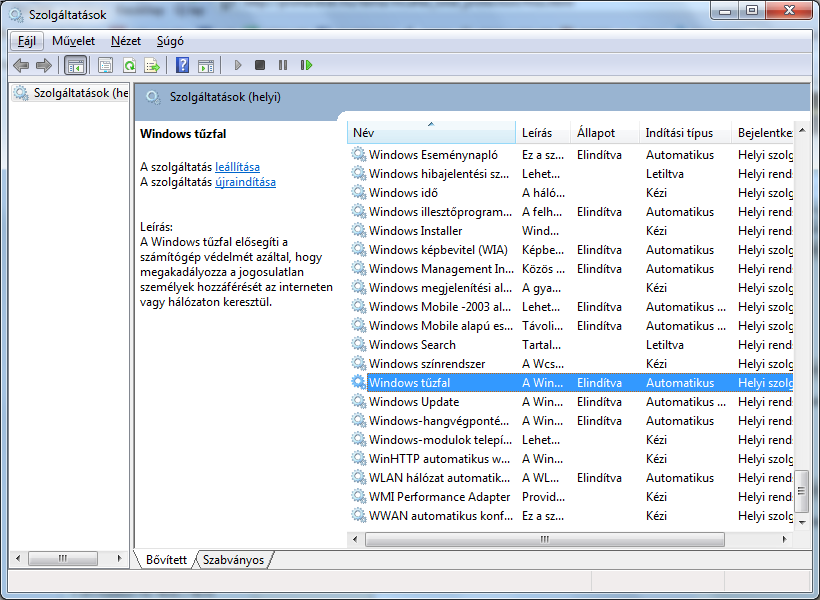Click the Restart service icon

click(306, 65)
